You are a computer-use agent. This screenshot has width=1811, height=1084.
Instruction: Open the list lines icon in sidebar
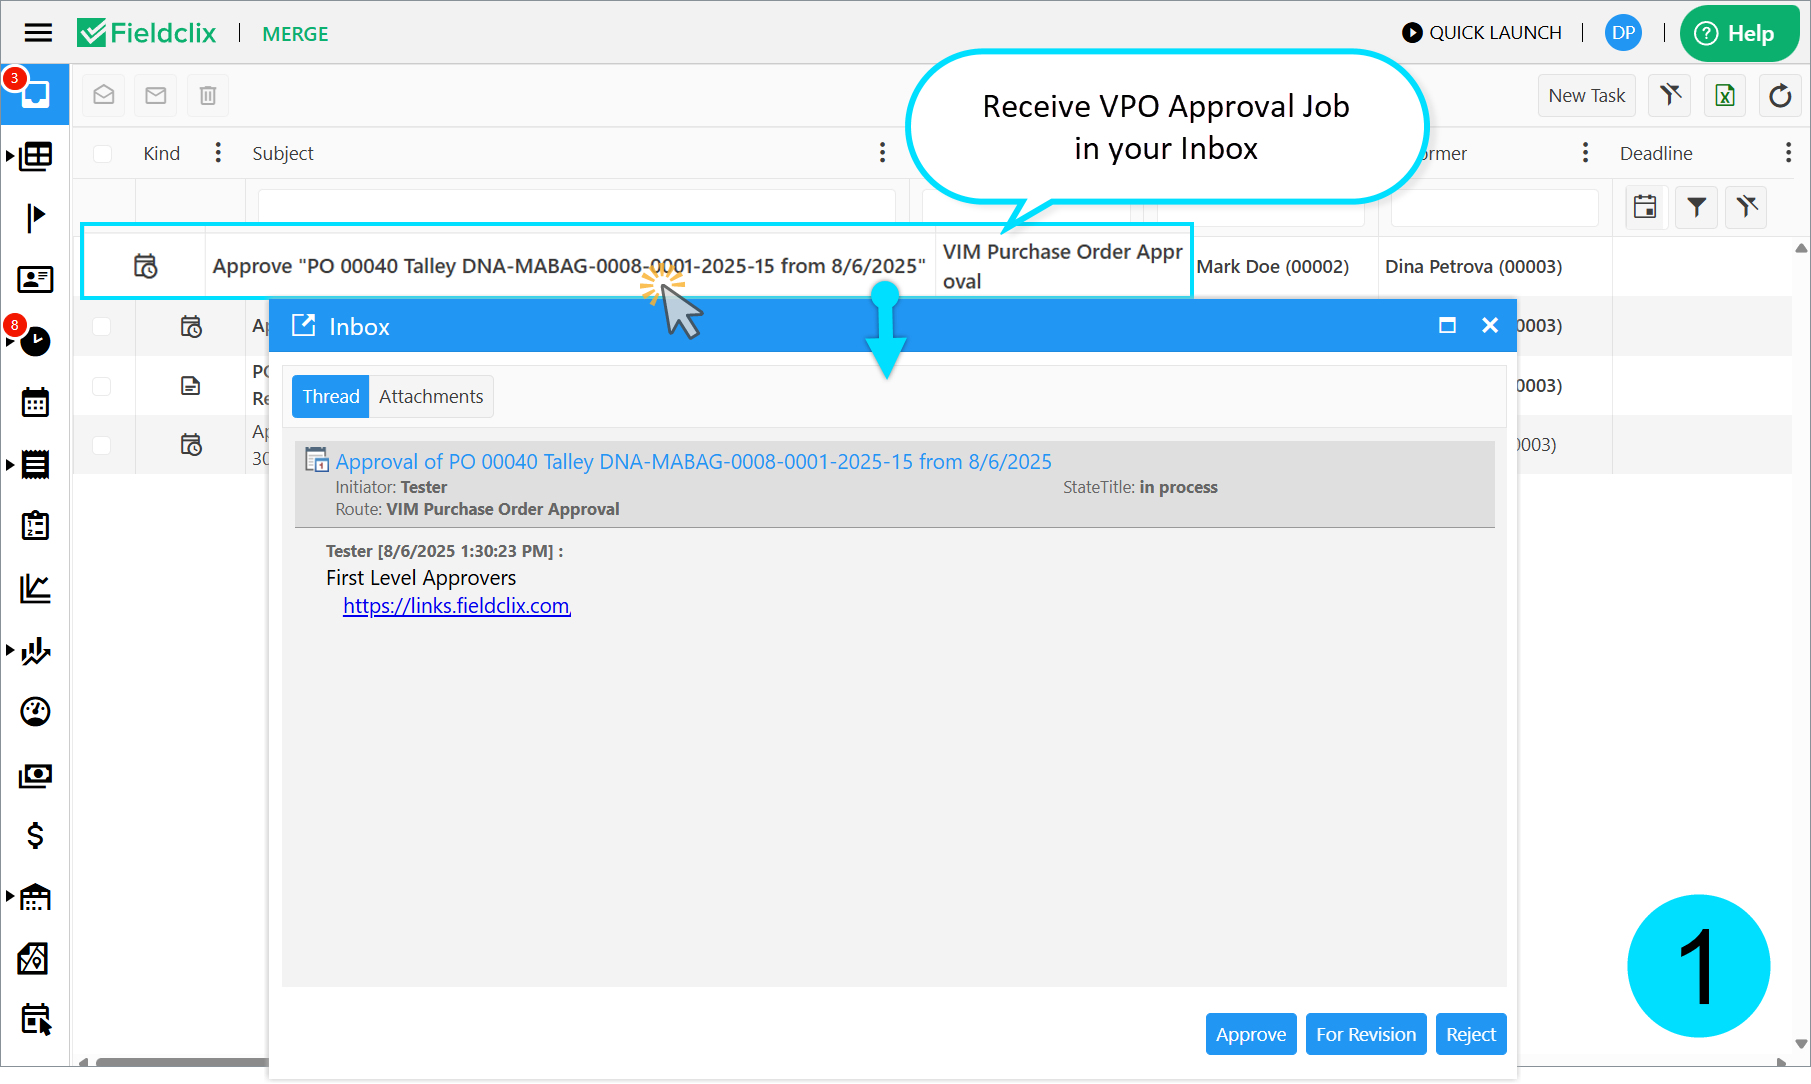[x=36, y=464]
